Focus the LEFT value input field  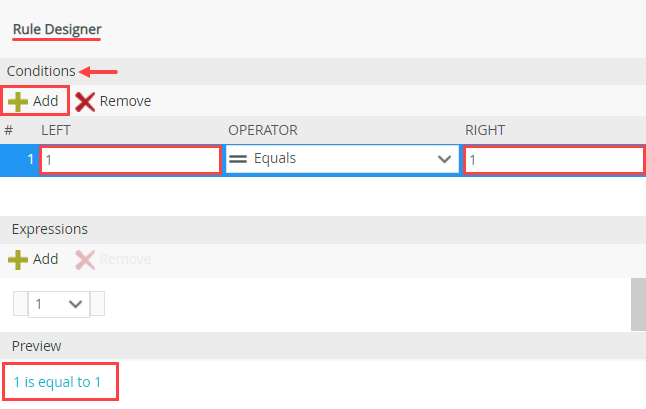point(130,160)
